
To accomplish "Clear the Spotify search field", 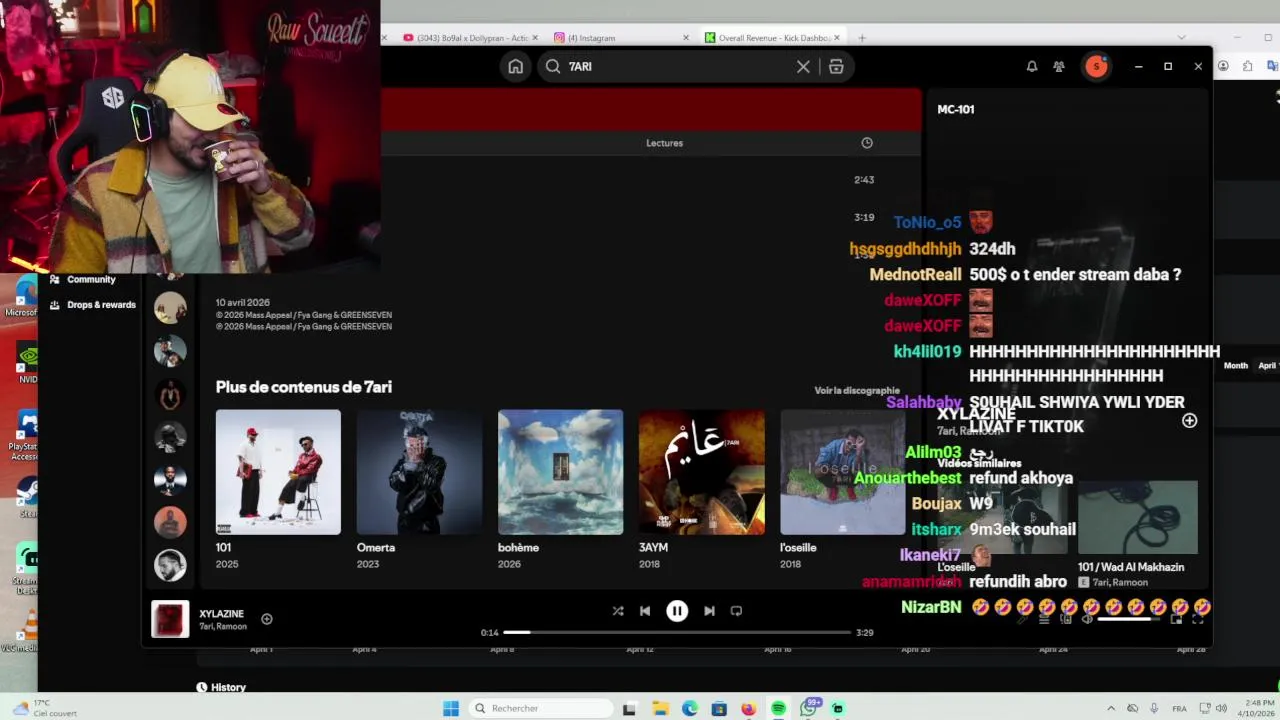I will tap(803, 66).
